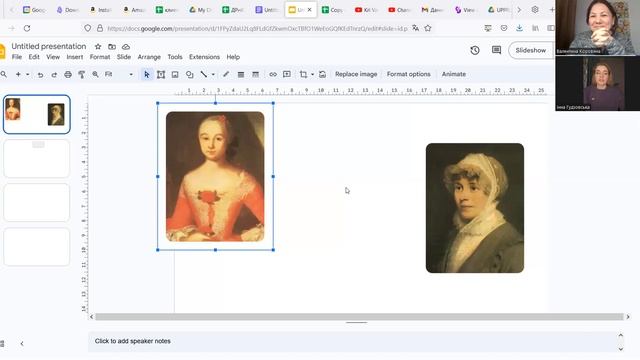Open the Fit zoom level dropdown

119,74
